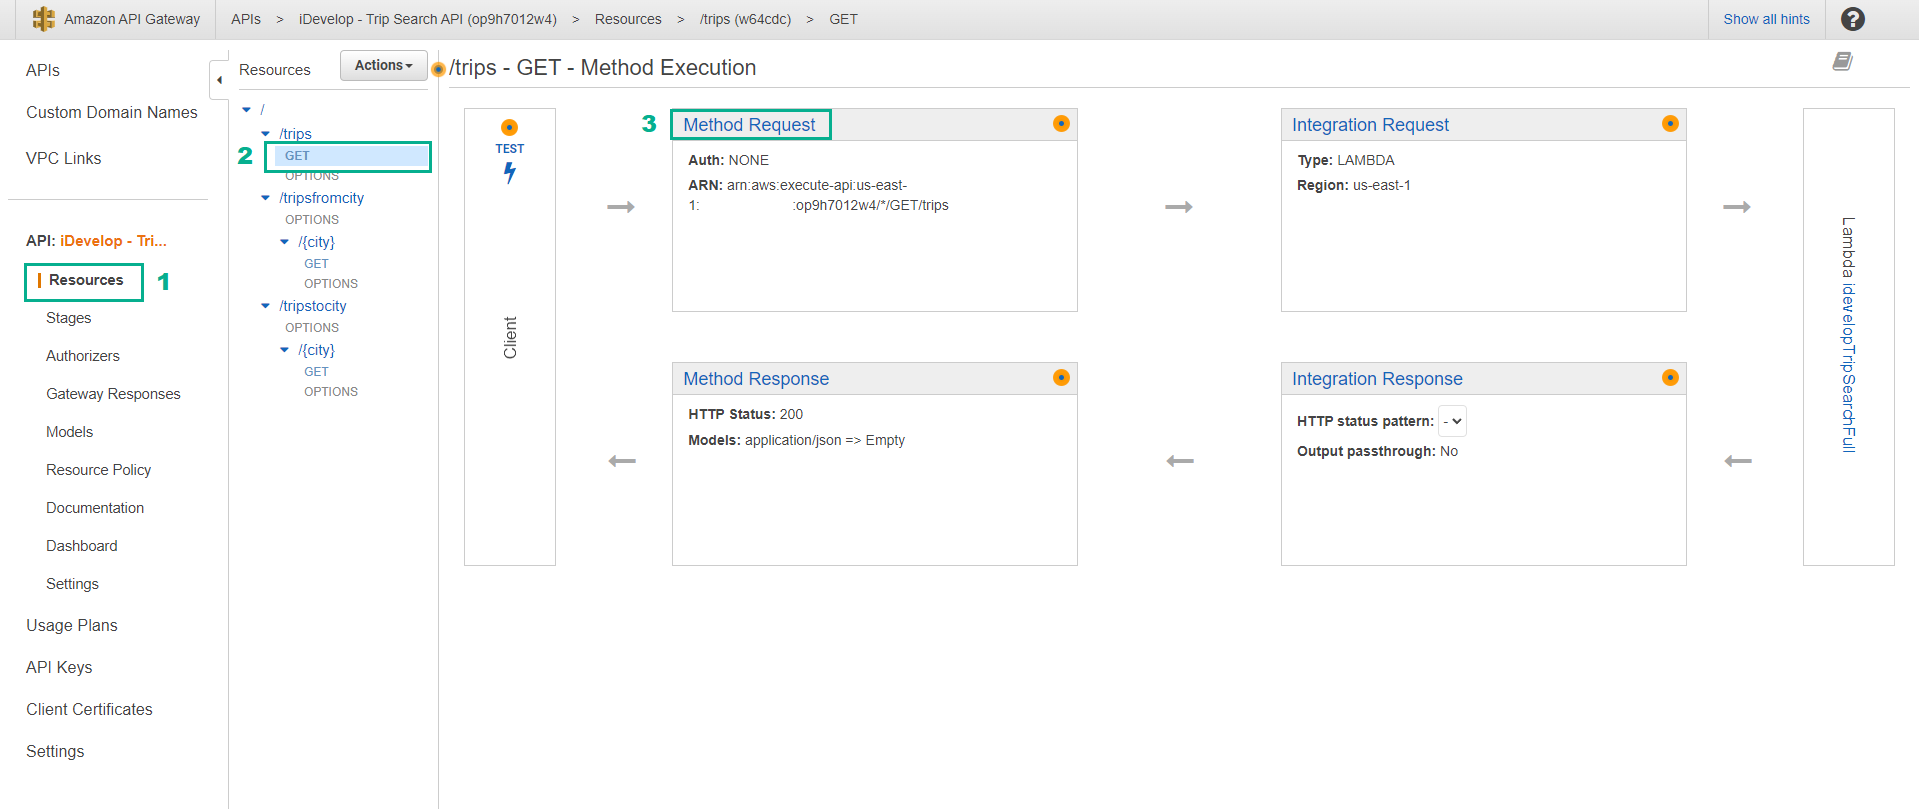This screenshot has width=1919, height=809.
Task: Open the Method Response link
Action: [x=756, y=379]
